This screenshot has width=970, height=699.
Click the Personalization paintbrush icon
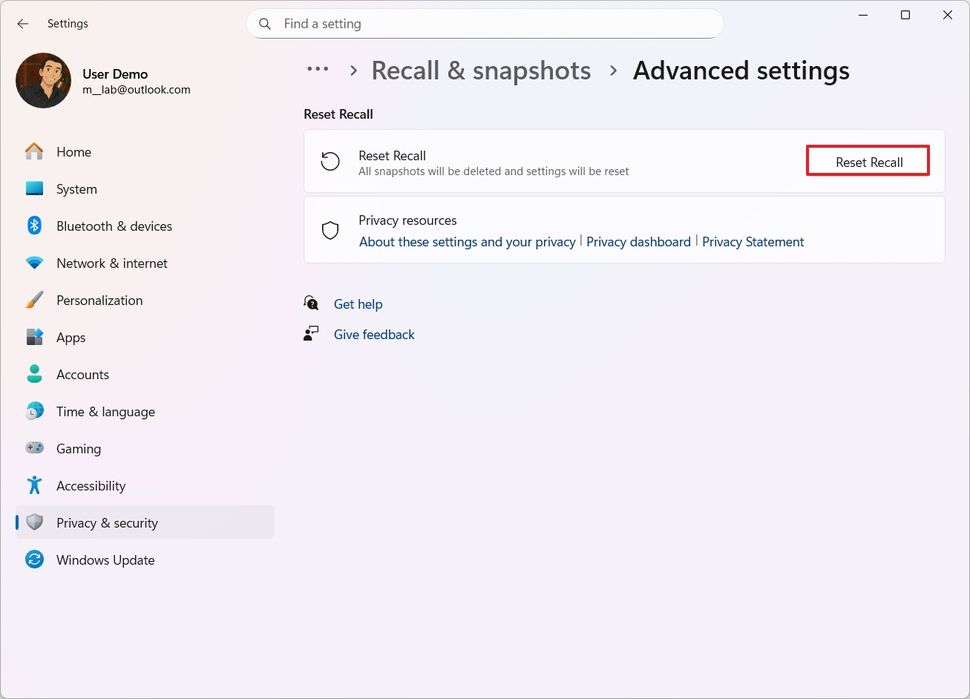[x=33, y=300]
